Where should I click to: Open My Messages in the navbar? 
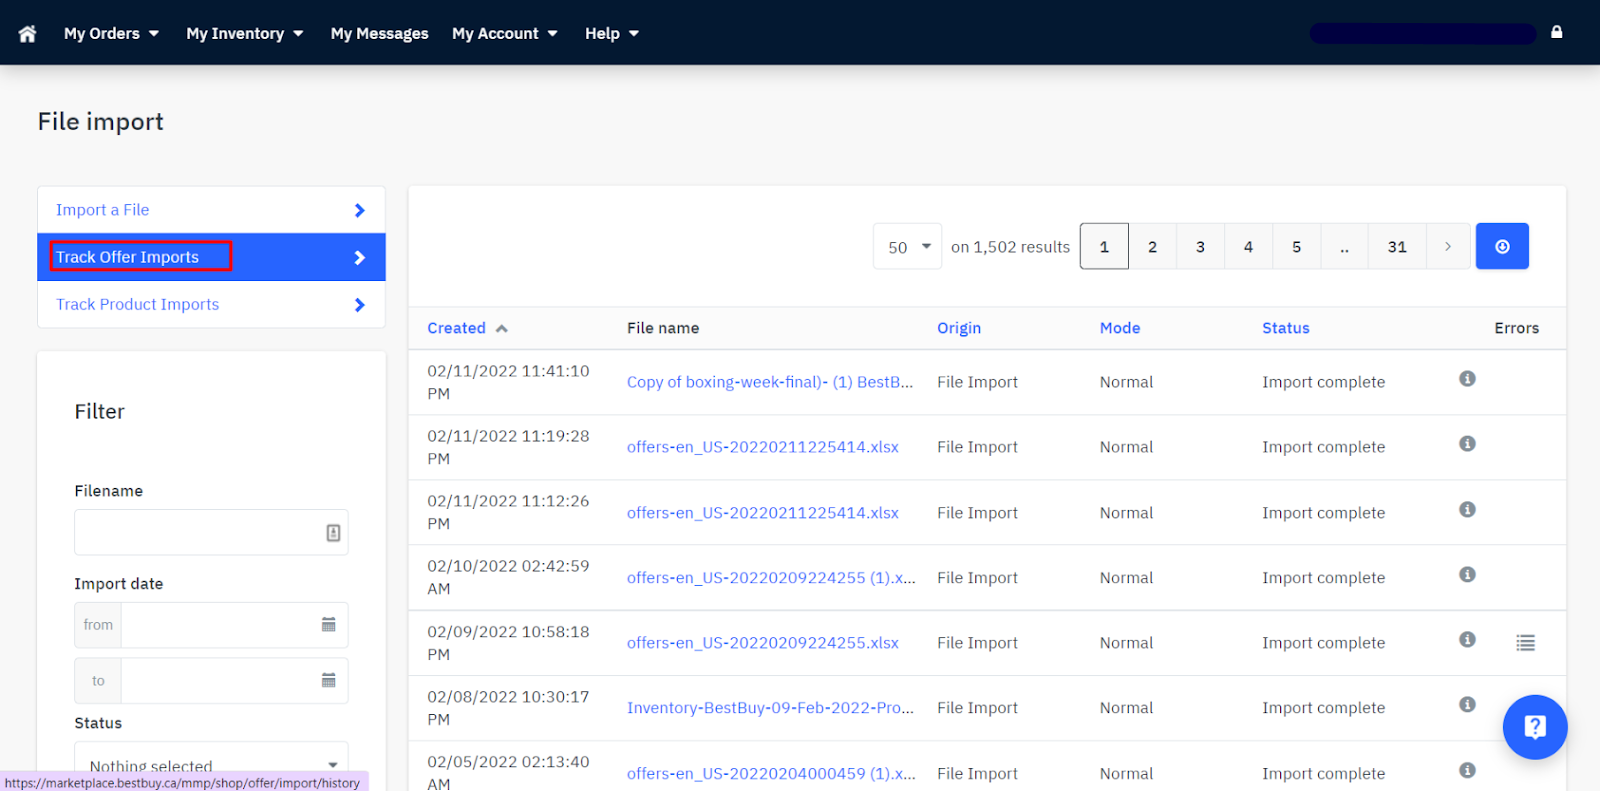pyautogui.click(x=379, y=34)
